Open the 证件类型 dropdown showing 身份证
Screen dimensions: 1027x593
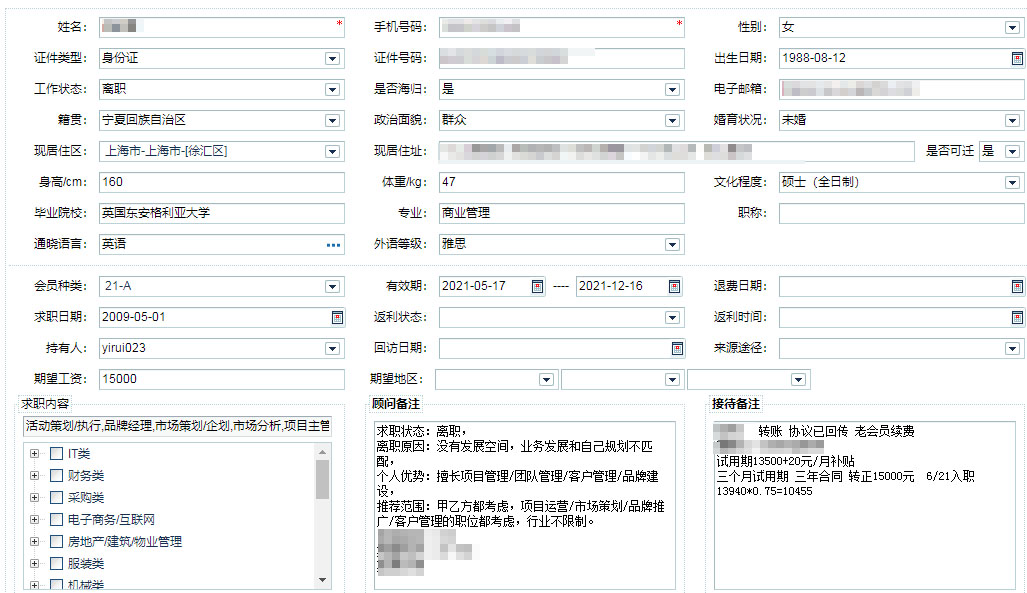coord(332,58)
